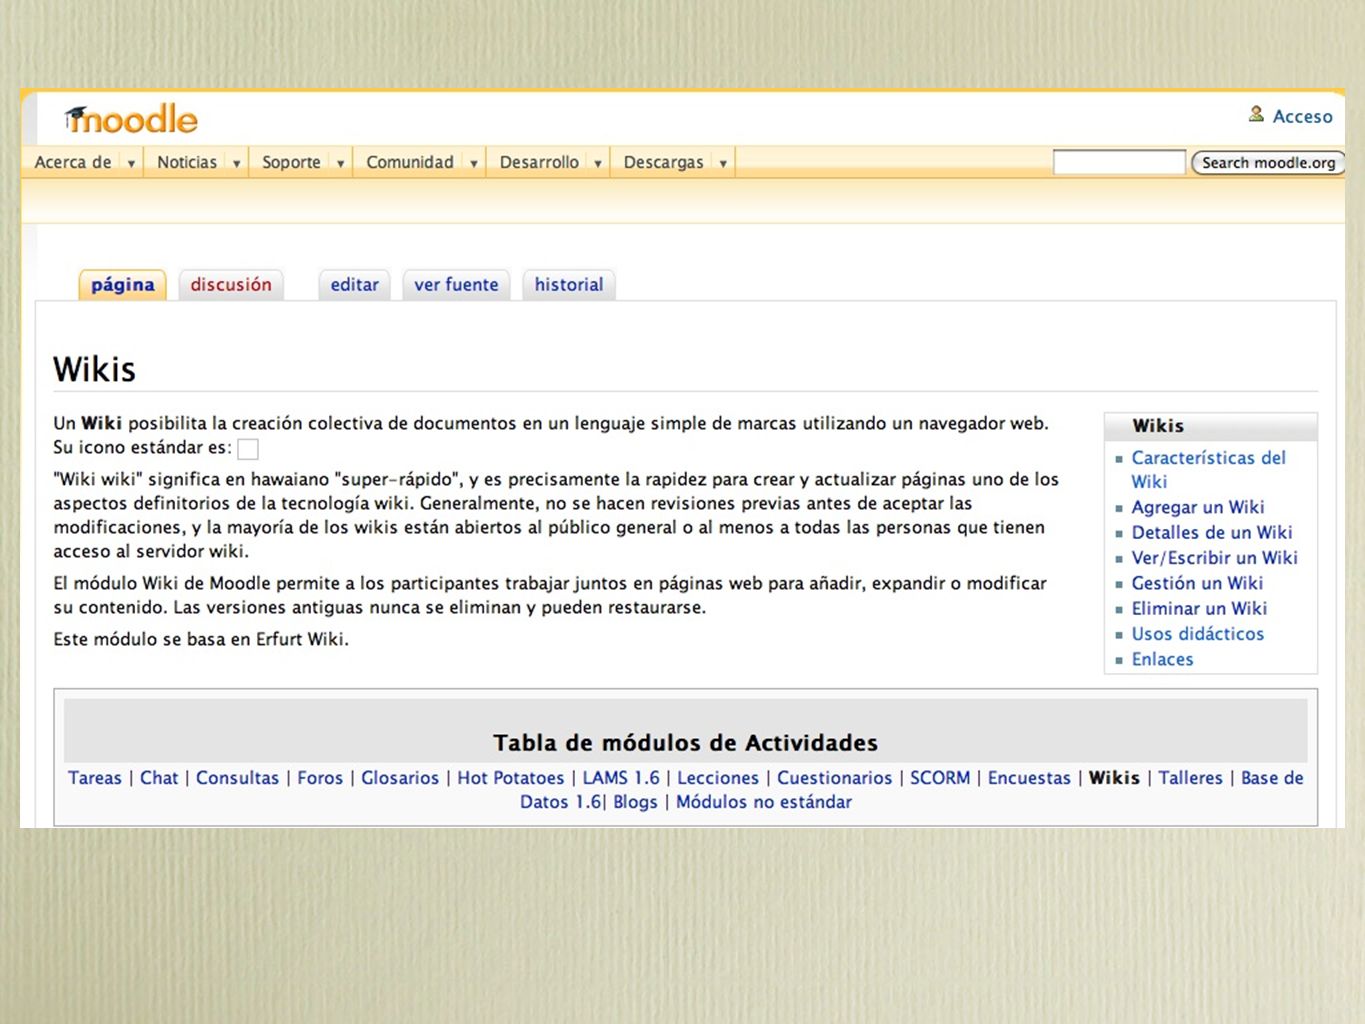Open the Agregar un Wiki link
1365x1024 pixels.
pyautogui.click(x=1198, y=507)
